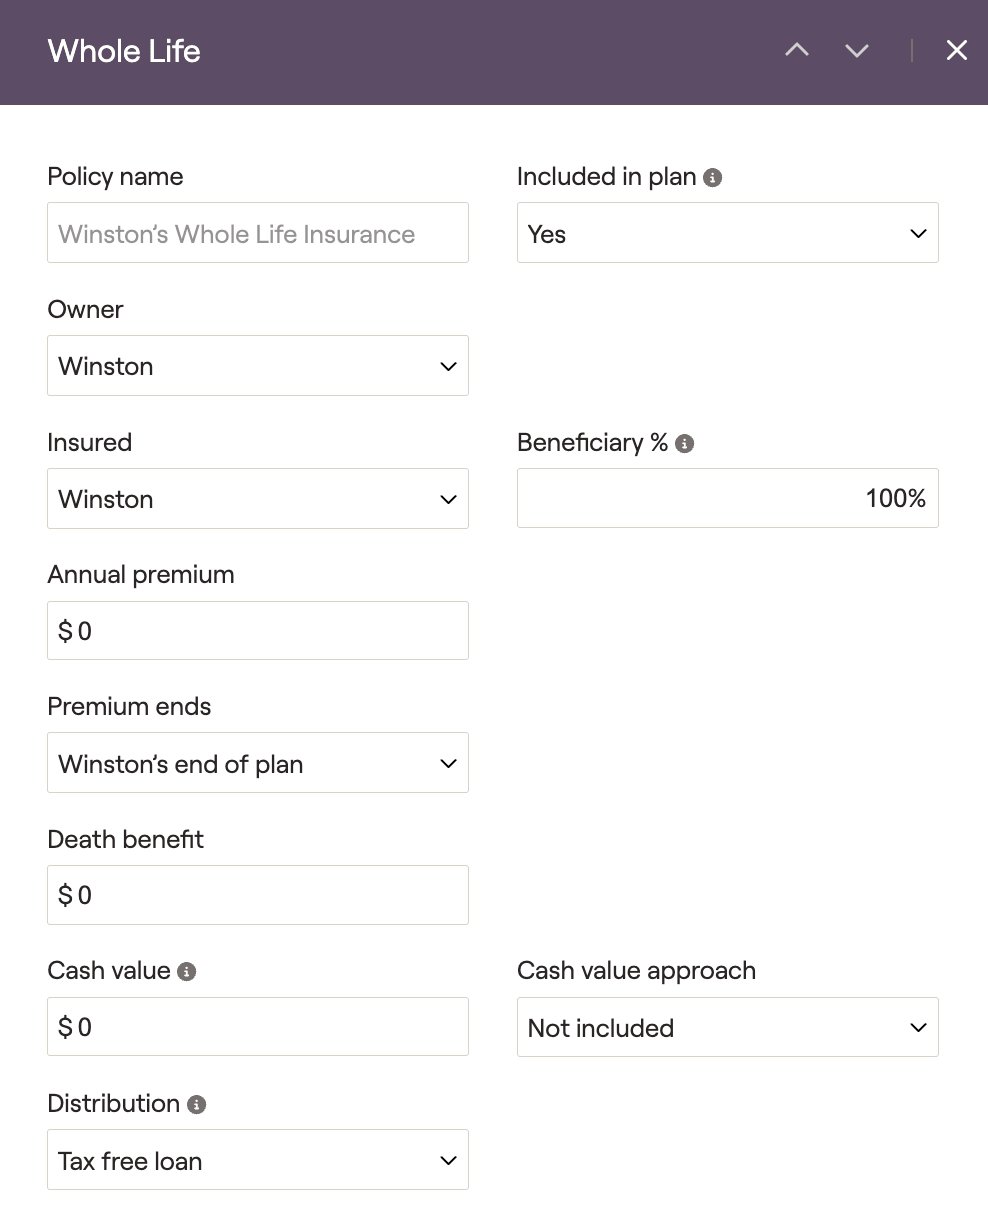Click the down chevron in Whole Life header
Screen dimensions: 988x1212
[x=857, y=51]
